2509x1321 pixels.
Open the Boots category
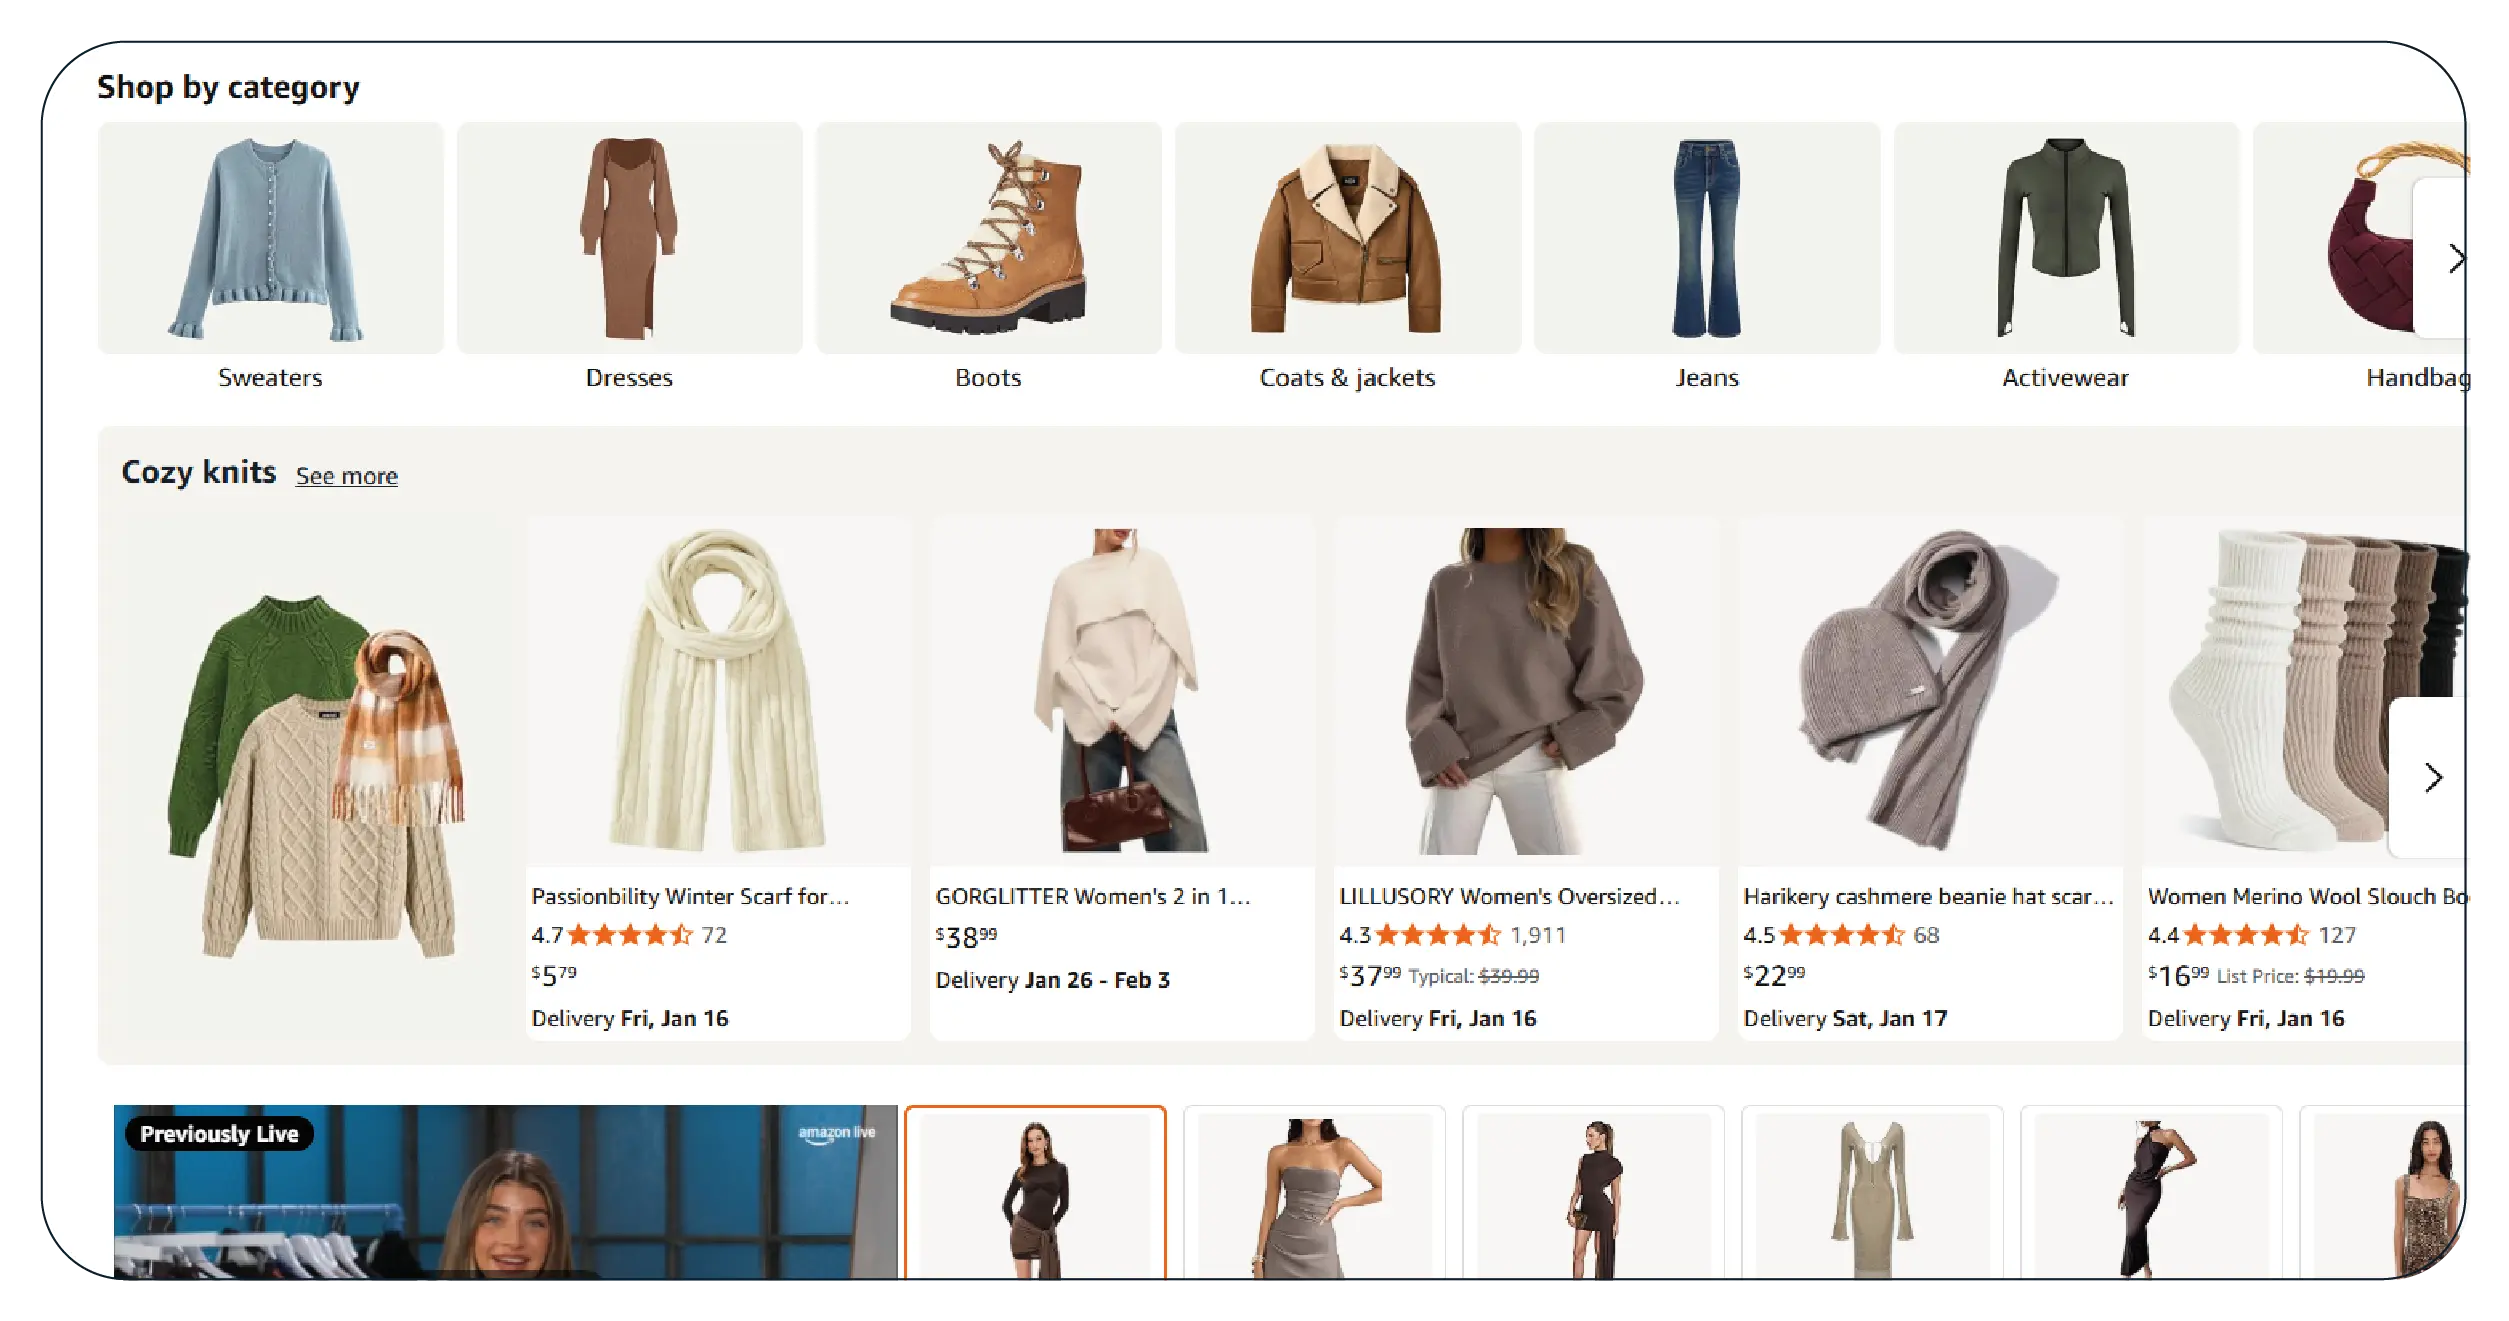pyautogui.click(x=988, y=238)
